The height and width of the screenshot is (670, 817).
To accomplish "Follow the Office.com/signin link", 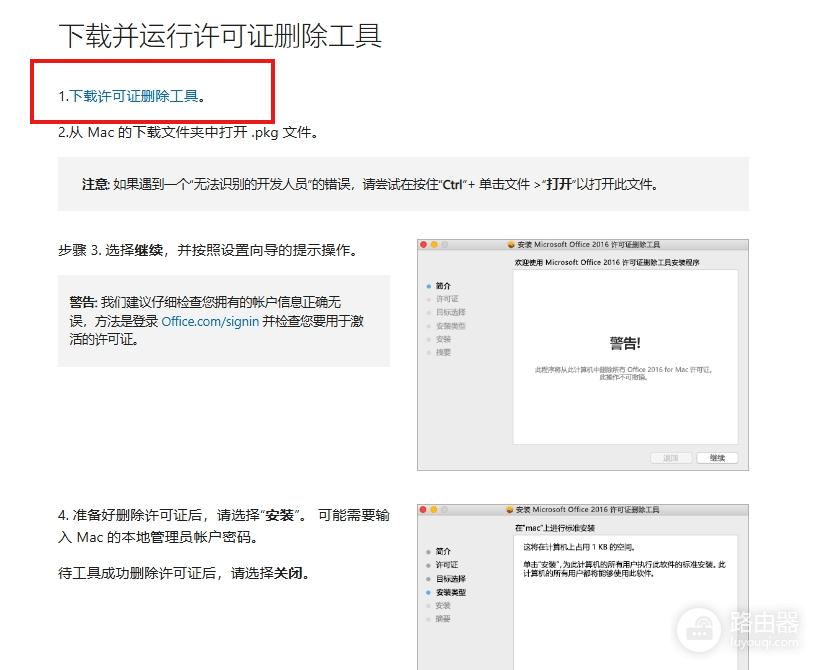I will coord(210,321).
